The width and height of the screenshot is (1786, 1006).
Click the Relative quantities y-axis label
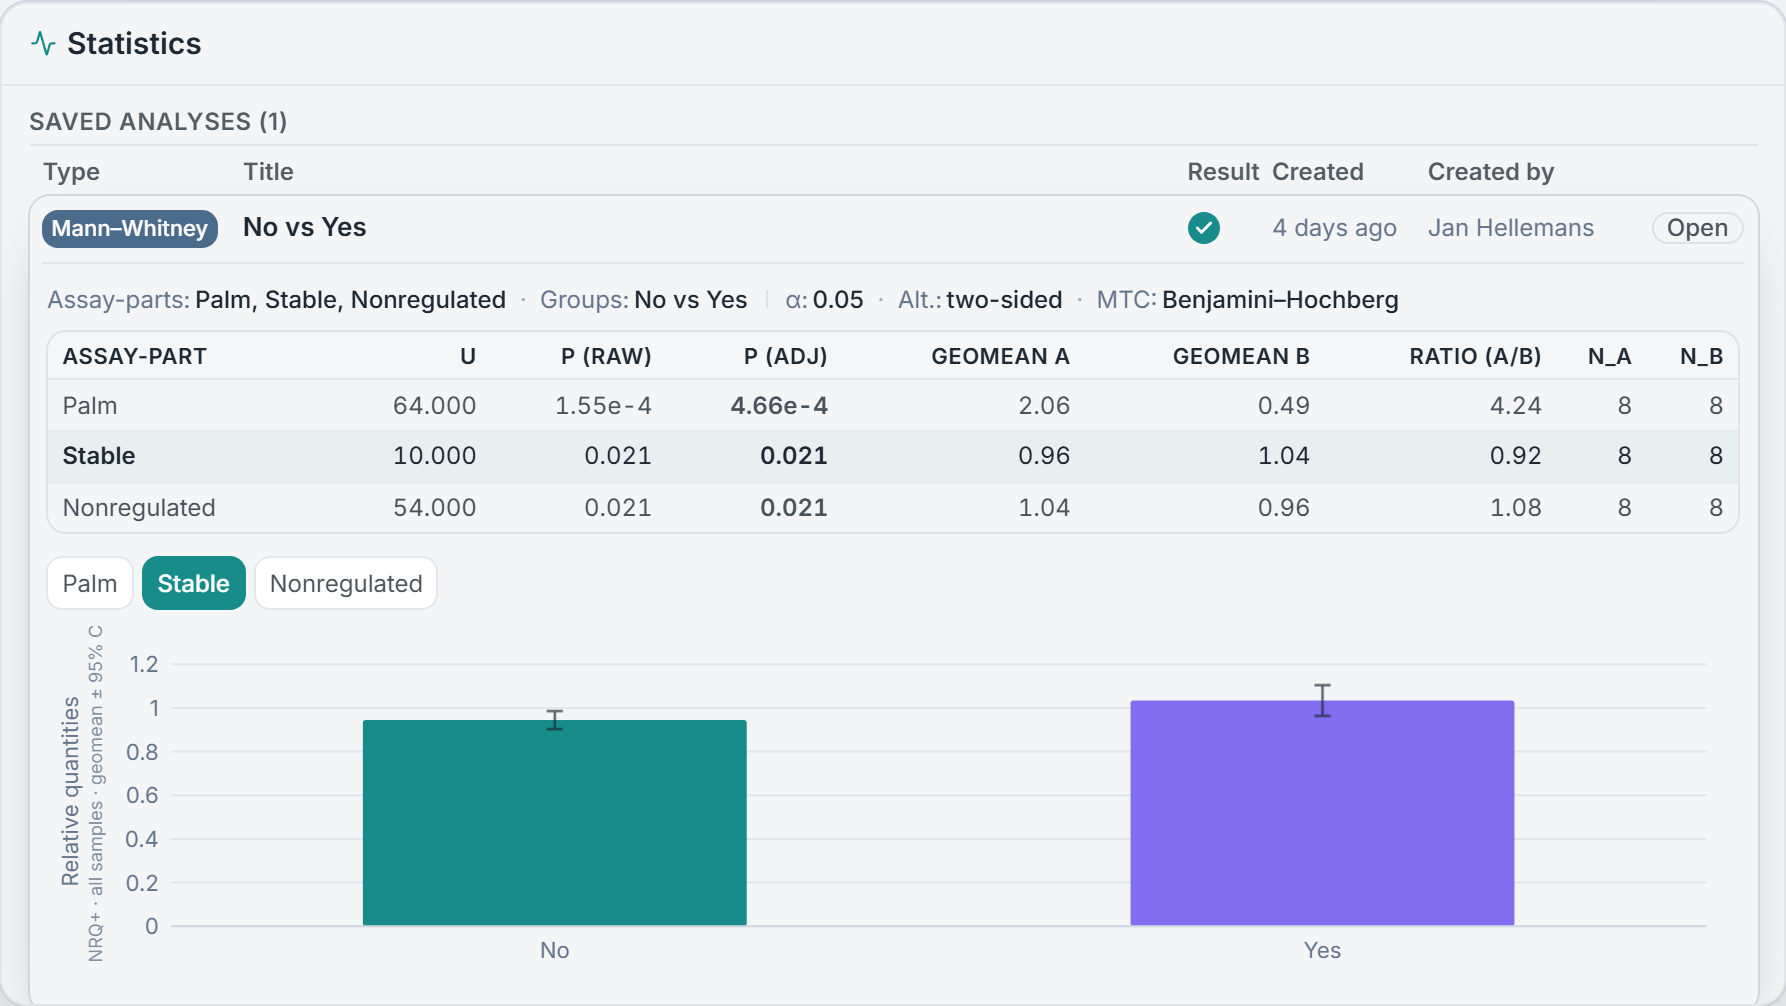[70, 792]
